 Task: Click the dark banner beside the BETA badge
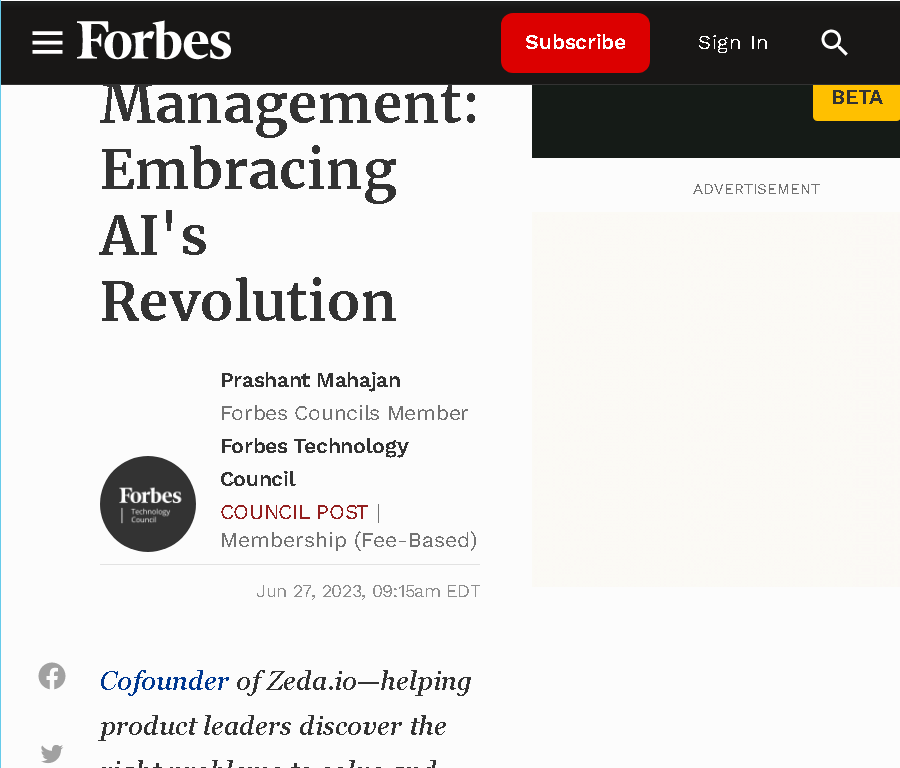672,121
